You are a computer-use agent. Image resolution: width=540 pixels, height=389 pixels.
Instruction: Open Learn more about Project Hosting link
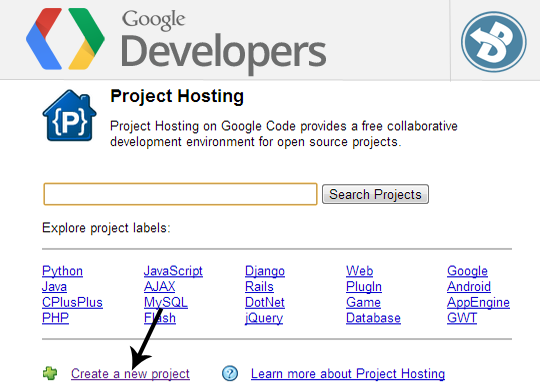click(348, 374)
